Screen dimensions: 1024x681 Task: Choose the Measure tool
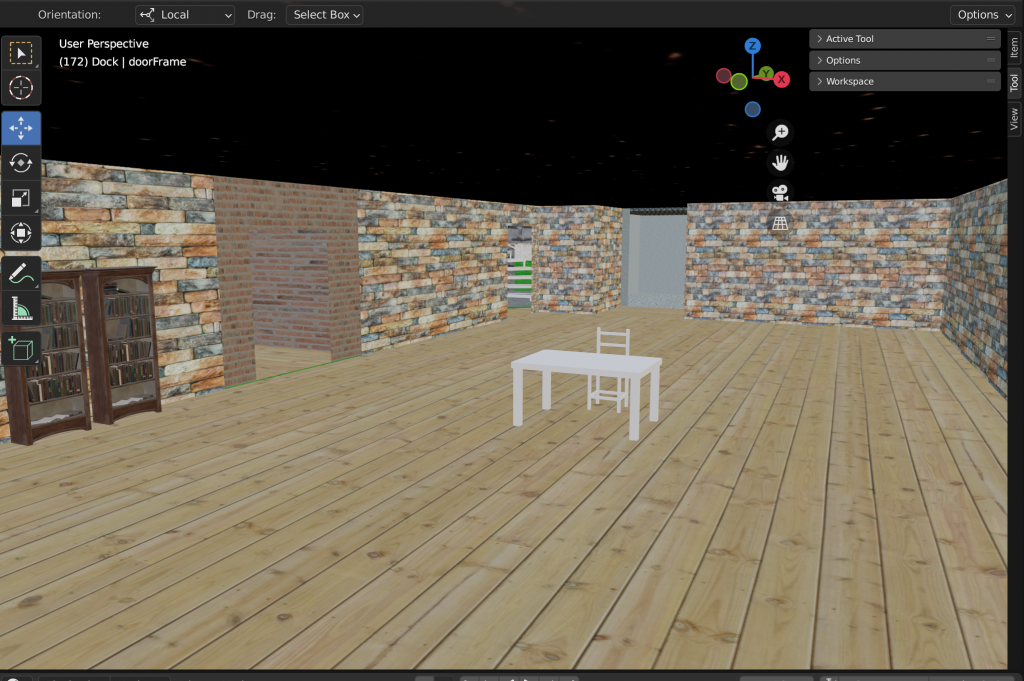21,308
